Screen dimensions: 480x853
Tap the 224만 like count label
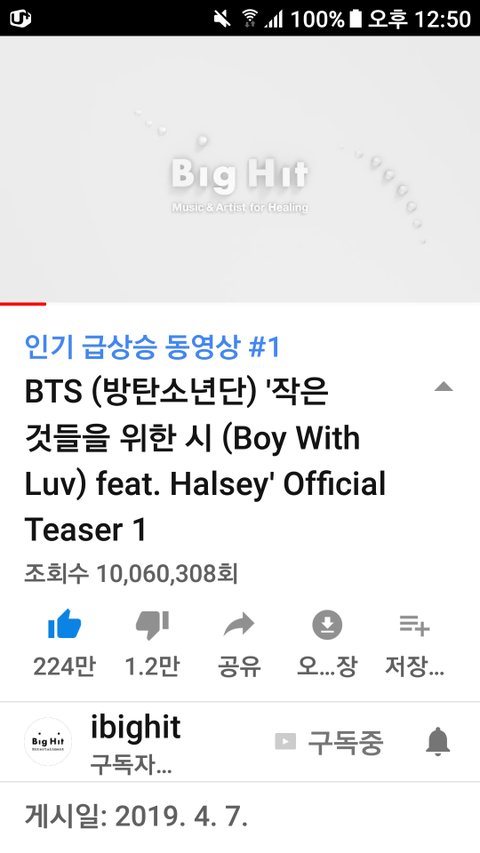(64, 666)
